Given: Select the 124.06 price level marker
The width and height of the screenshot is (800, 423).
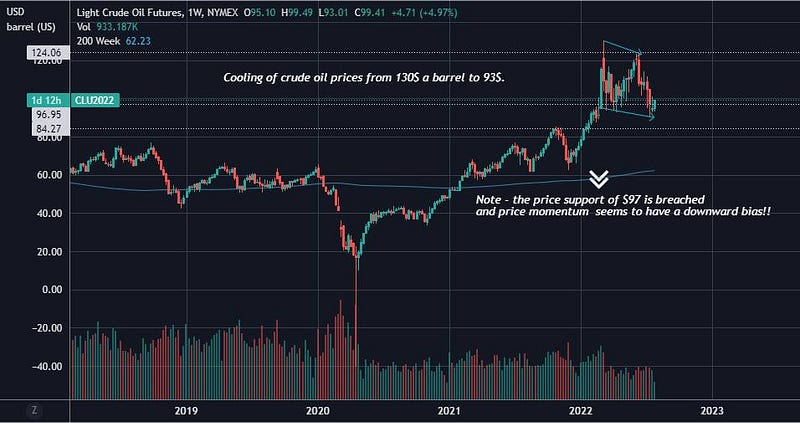Looking at the screenshot, I should coord(46,52).
